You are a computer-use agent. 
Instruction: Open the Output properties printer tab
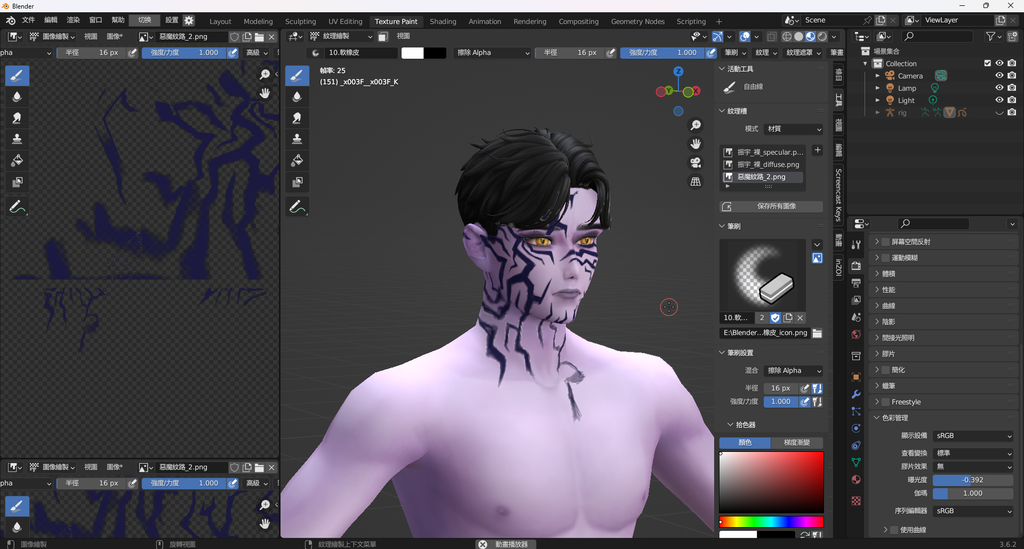click(x=856, y=283)
